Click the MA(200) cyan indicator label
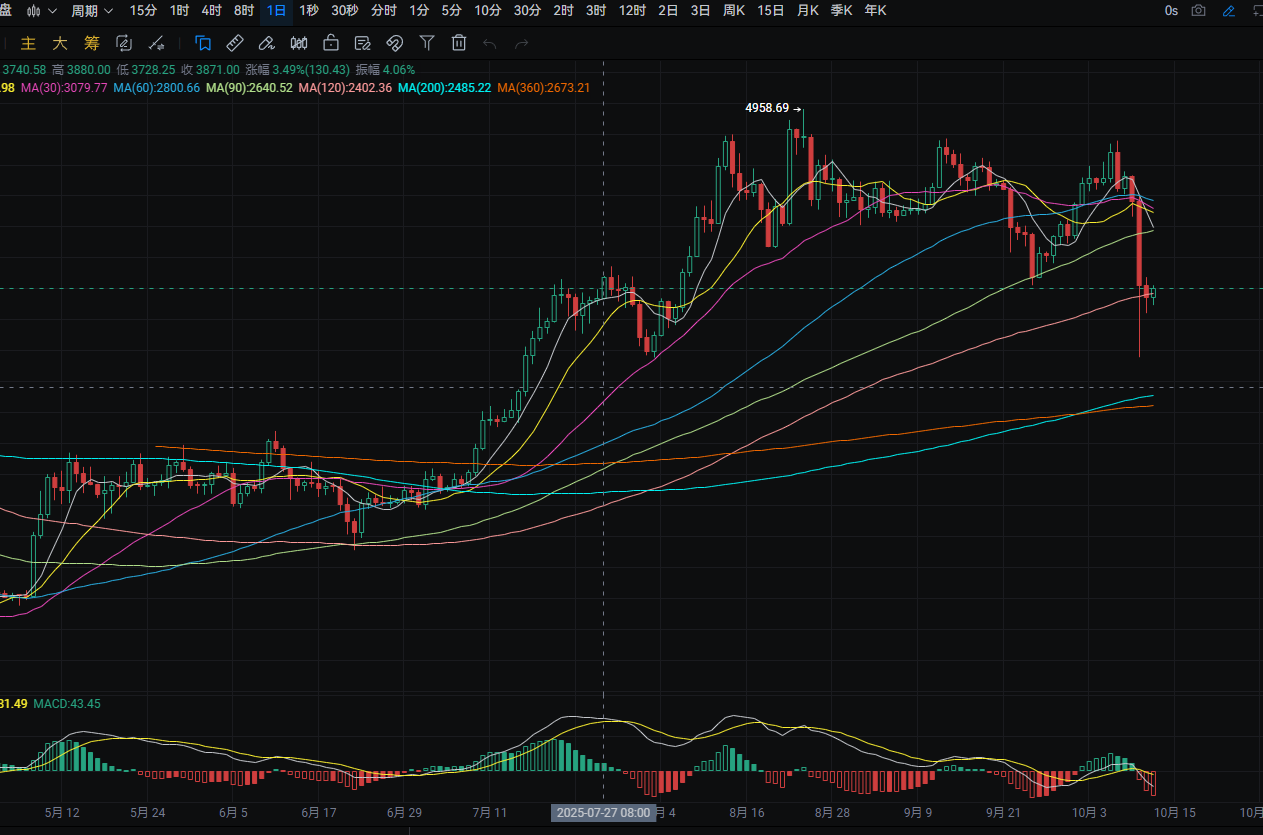 pos(444,88)
